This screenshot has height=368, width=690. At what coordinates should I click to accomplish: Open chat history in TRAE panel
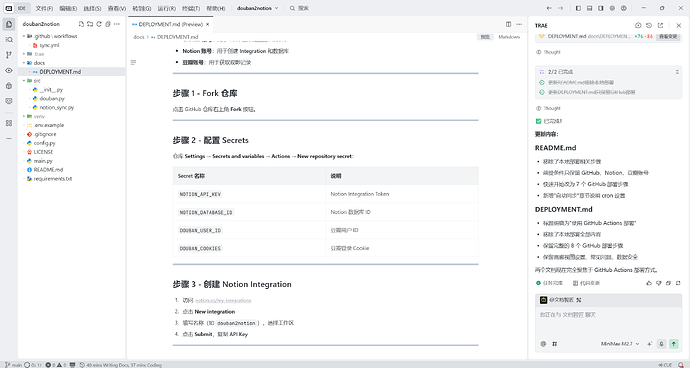click(649, 26)
